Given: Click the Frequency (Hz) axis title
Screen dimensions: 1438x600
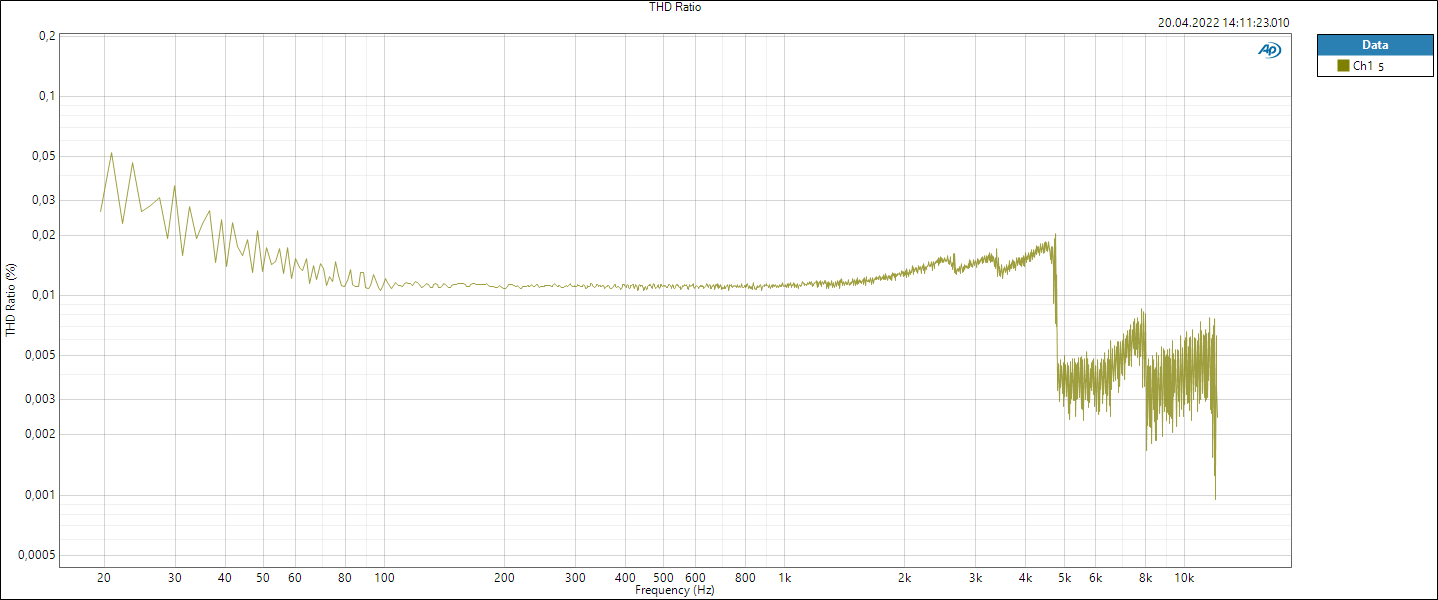Looking at the screenshot, I should [675, 590].
